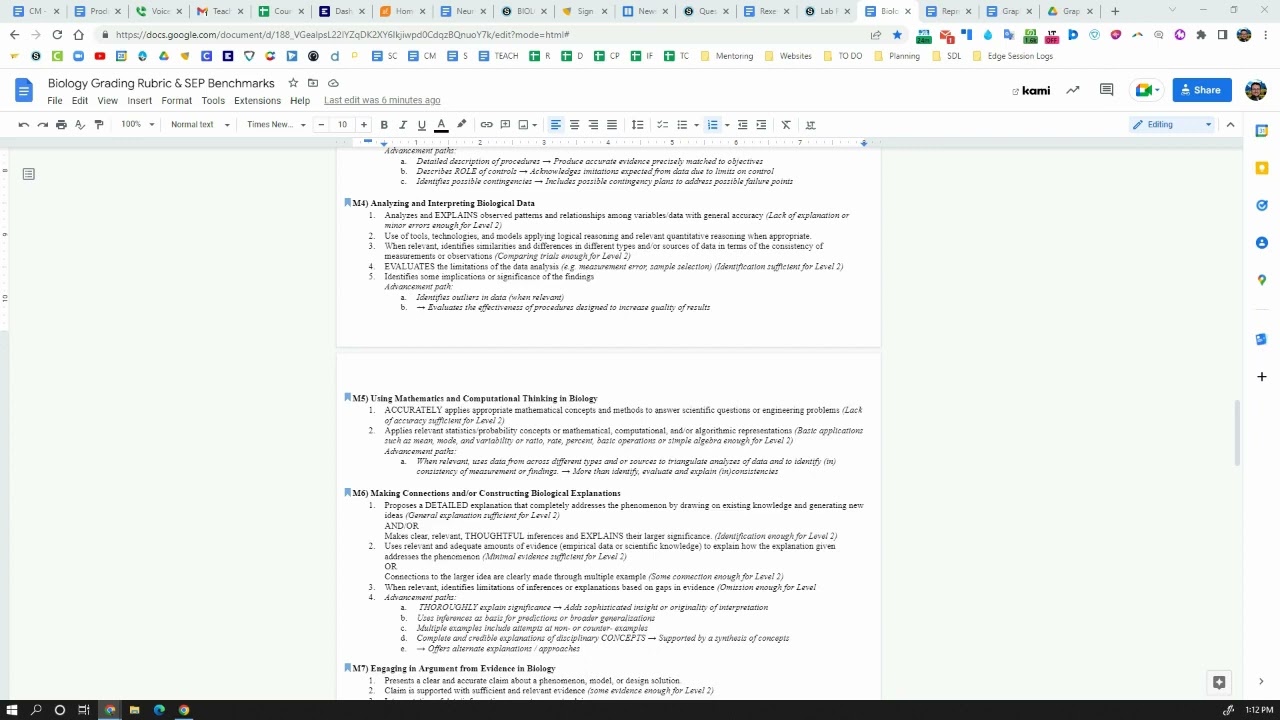Choose a text color
The height and width of the screenshot is (720, 1280).
(441, 125)
